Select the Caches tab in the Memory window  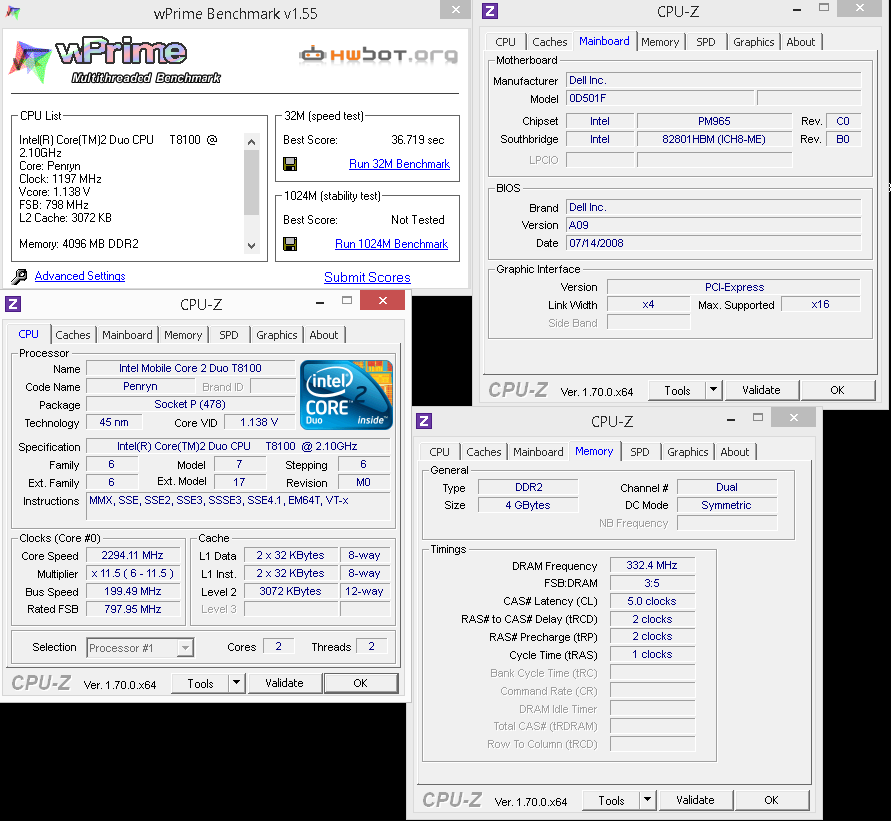484,452
